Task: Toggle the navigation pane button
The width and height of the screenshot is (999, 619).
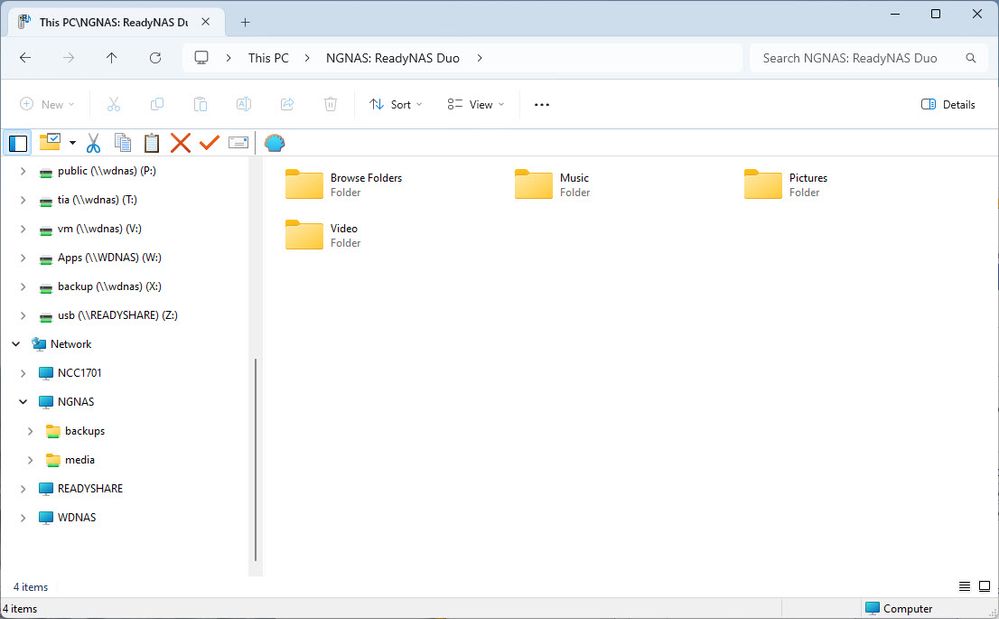Action: (x=18, y=143)
